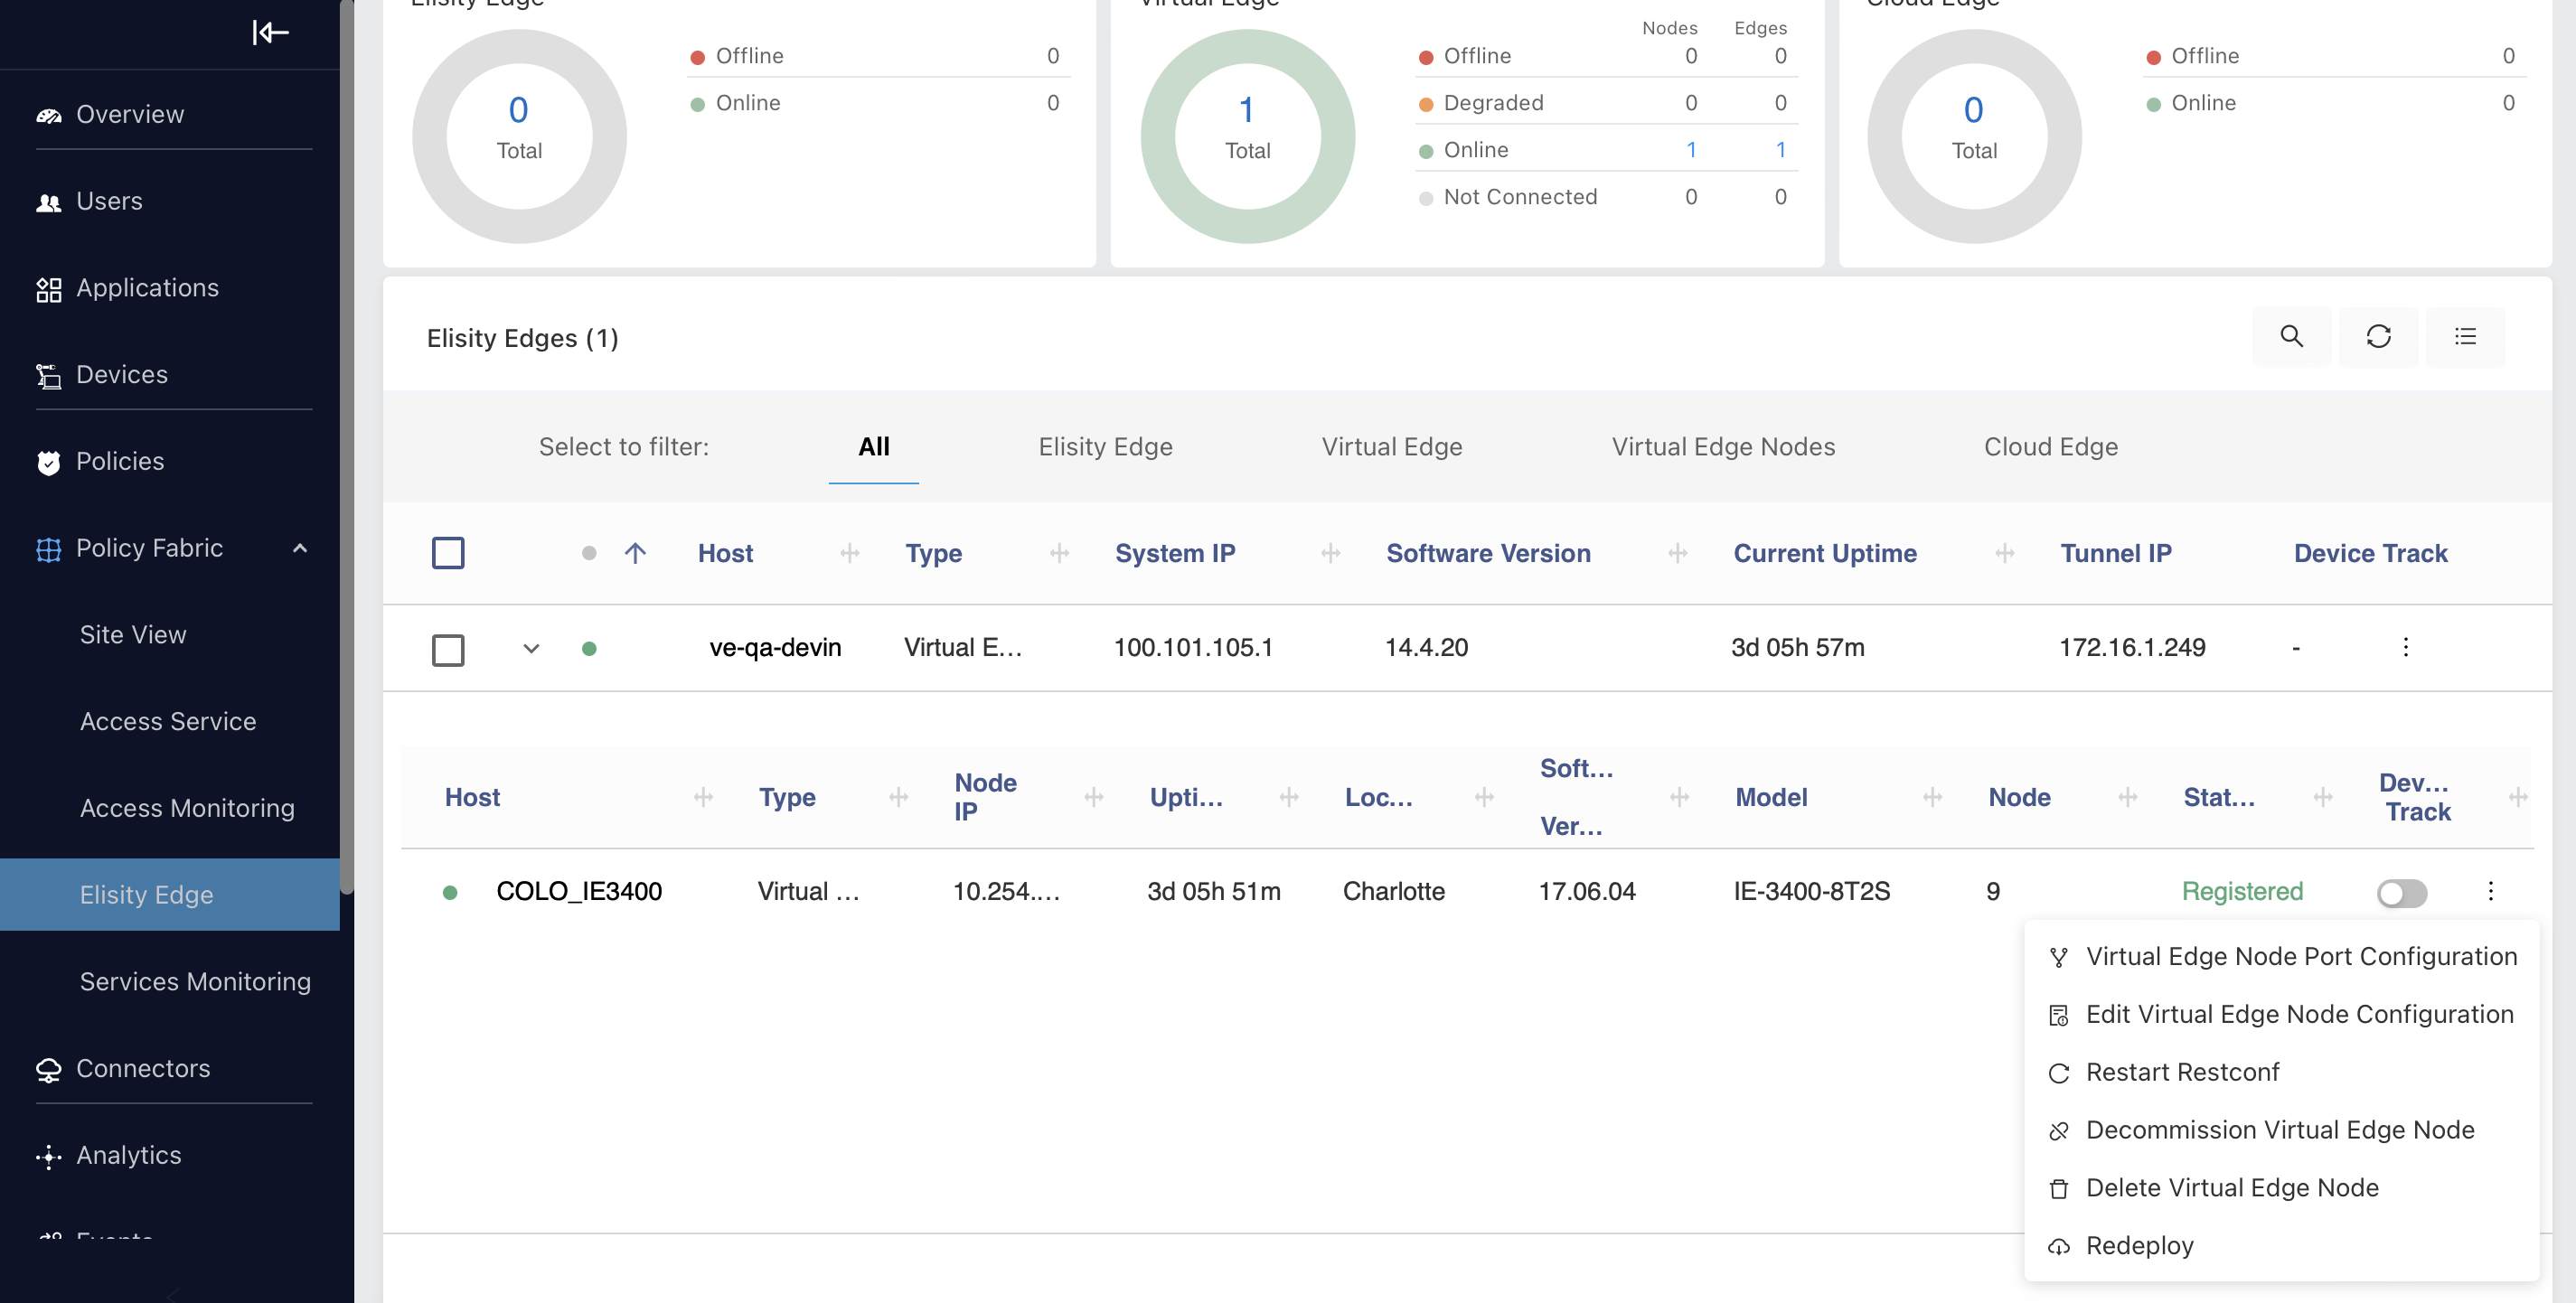The width and height of the screenshot is (2576, 1303).
Task: Filter by Virtual Edge tab
Action: [1392, 447]
